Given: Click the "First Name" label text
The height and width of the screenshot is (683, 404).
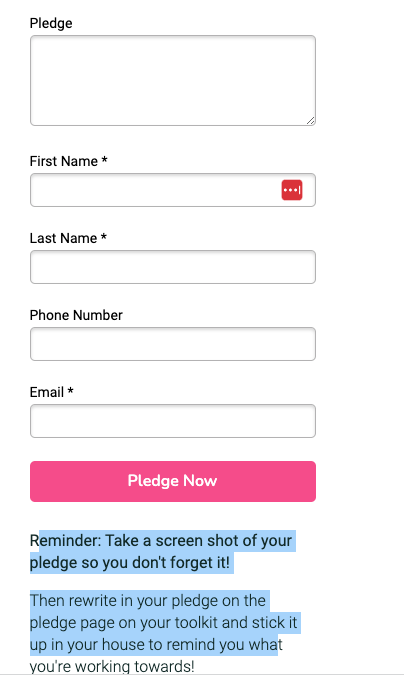Looking at the screenshot, I should [x=64, y=161].
